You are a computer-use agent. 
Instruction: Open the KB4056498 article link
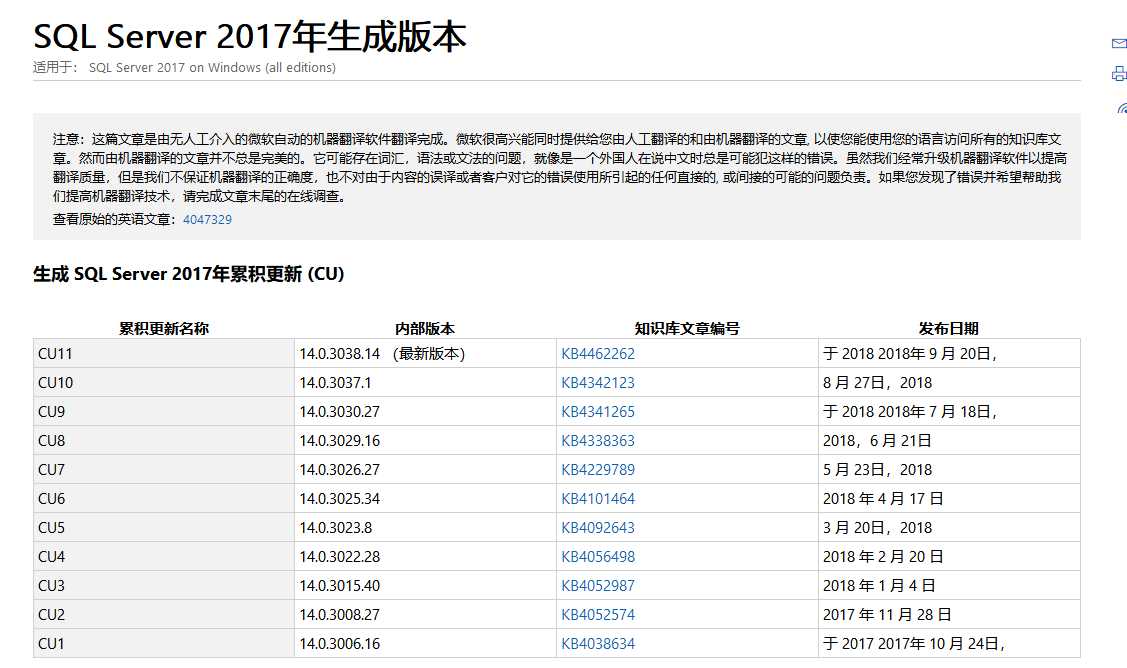tap(597, 557)
